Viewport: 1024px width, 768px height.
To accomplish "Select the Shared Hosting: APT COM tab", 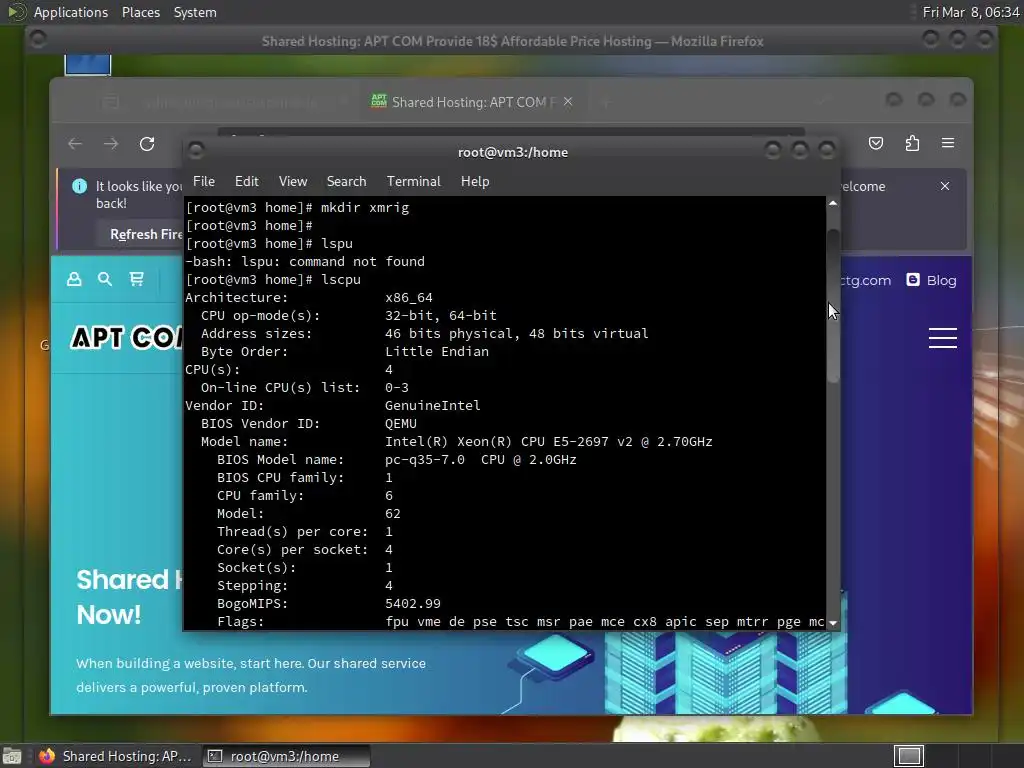I will tap(473, 102).
